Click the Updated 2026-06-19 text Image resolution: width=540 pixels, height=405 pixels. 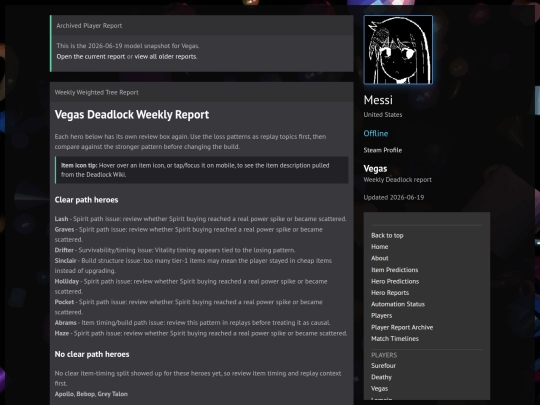394,198
